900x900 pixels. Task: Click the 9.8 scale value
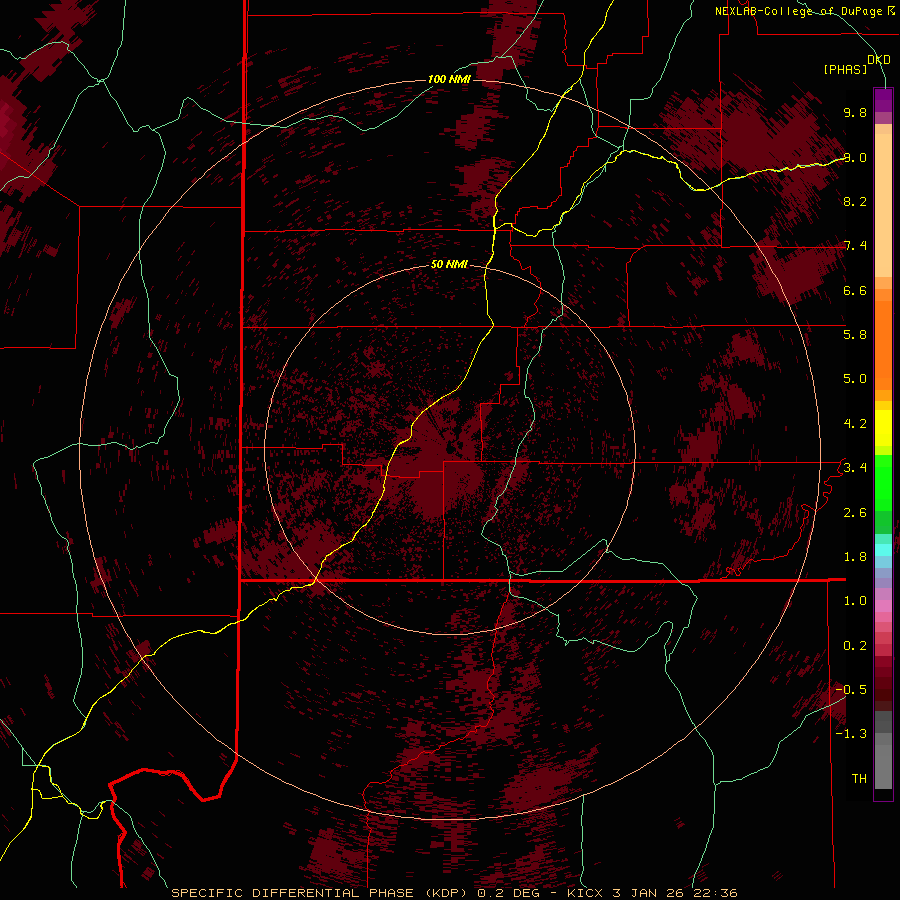coord(855,112)
